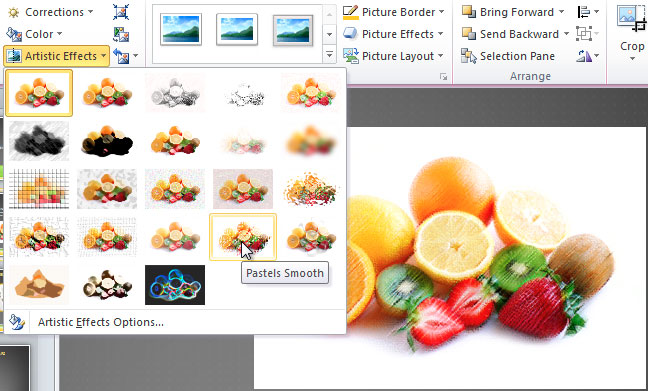Viewport: 648px width, 391px height.
Task: Open the Rotate objects icon menu
Action: 588,56
